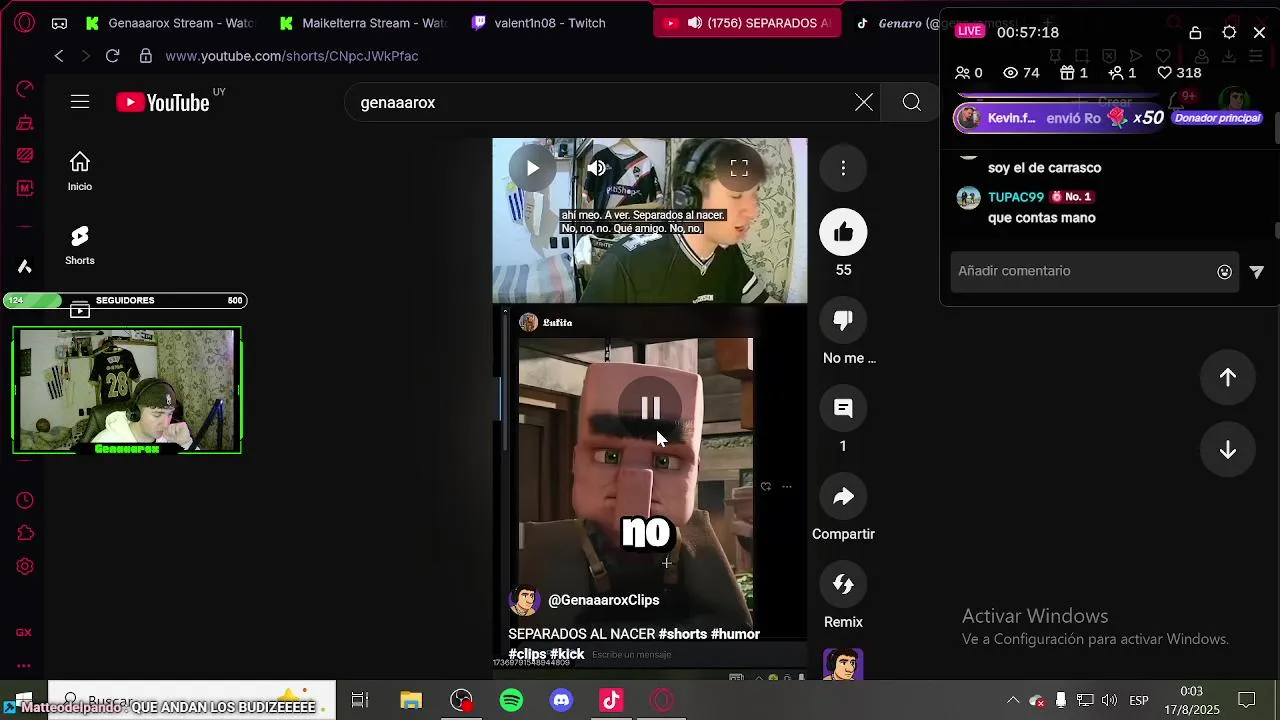Click the gifts counter icon
The image size is (1280, 720).
point(1073,73)
